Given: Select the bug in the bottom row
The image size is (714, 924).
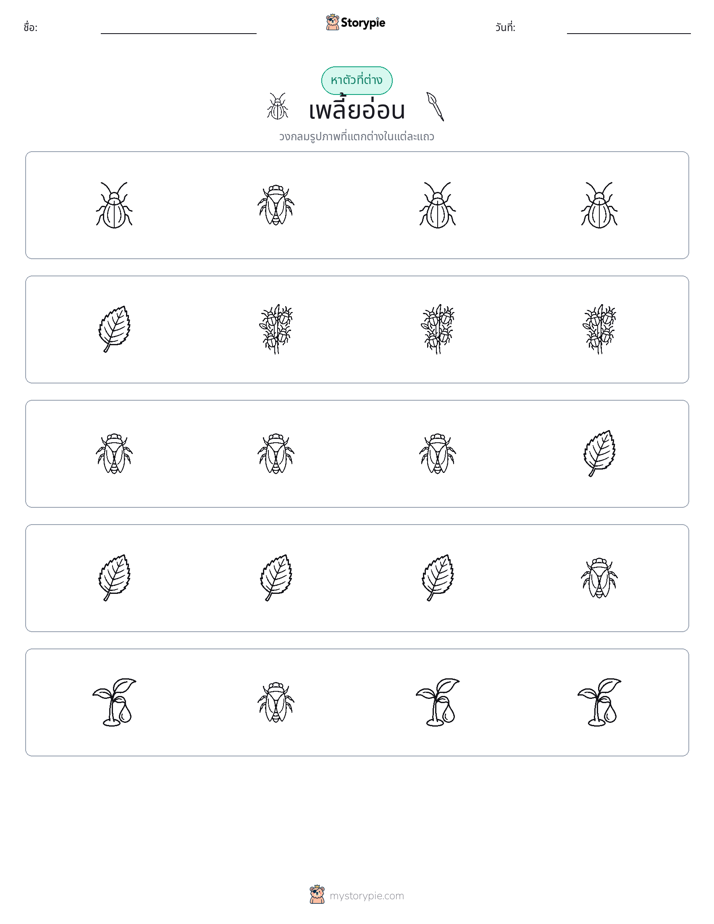Looking at the screenshot, I should [276, 702].
